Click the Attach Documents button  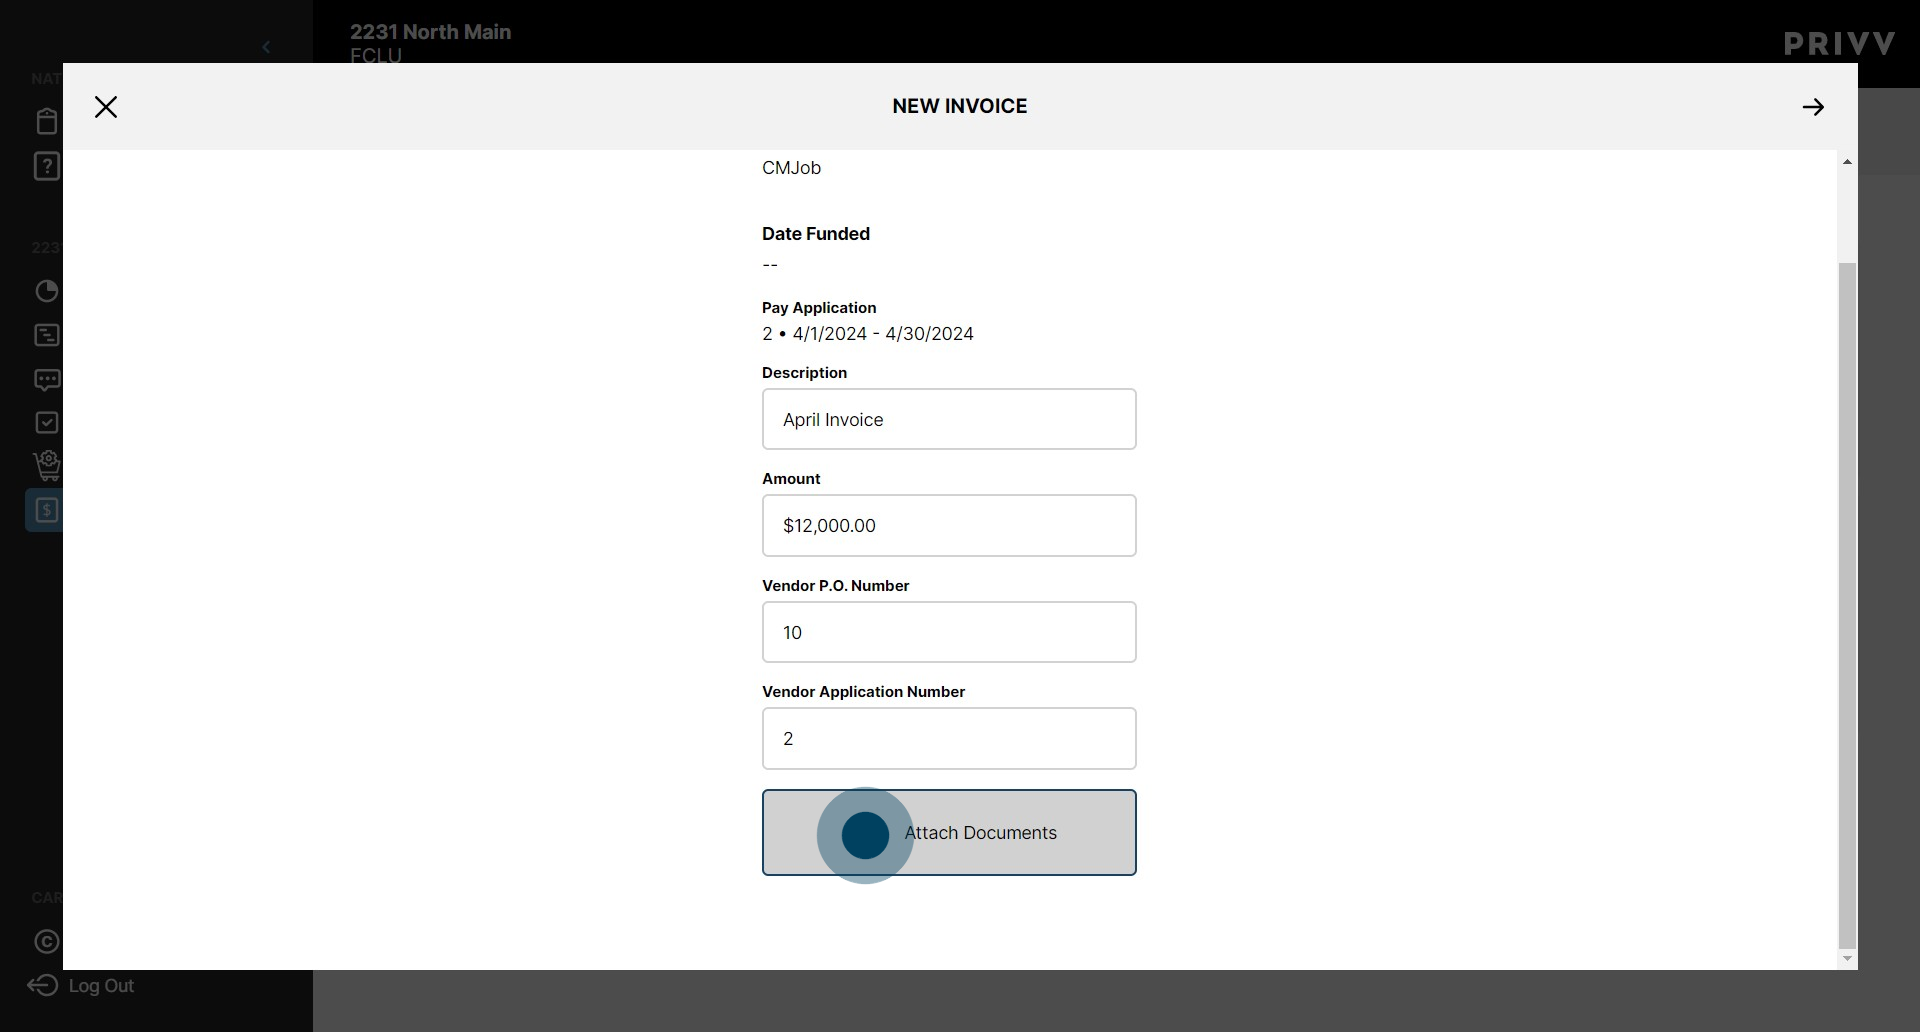coord(949,832)
